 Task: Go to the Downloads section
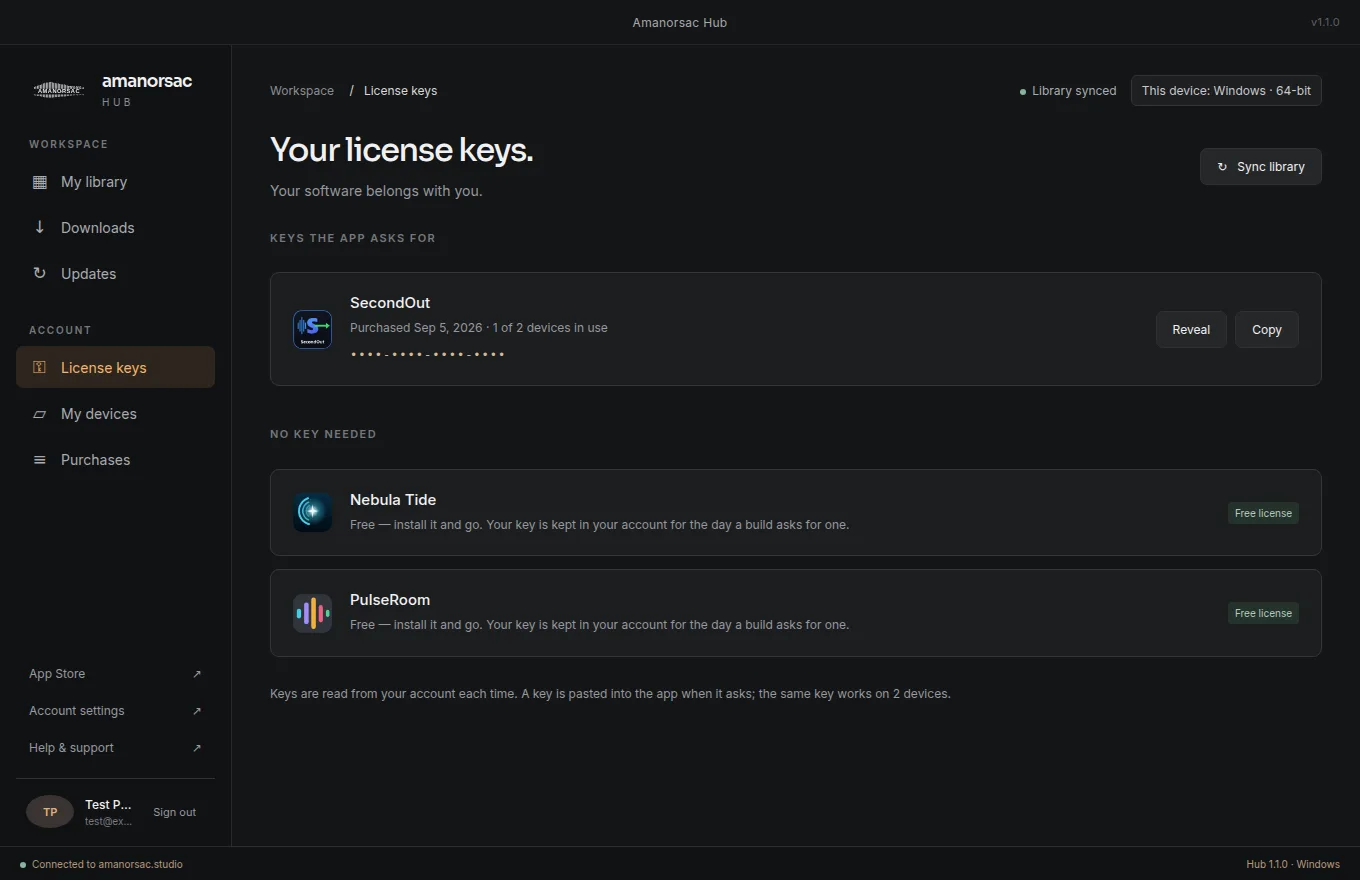coord(115,228)
